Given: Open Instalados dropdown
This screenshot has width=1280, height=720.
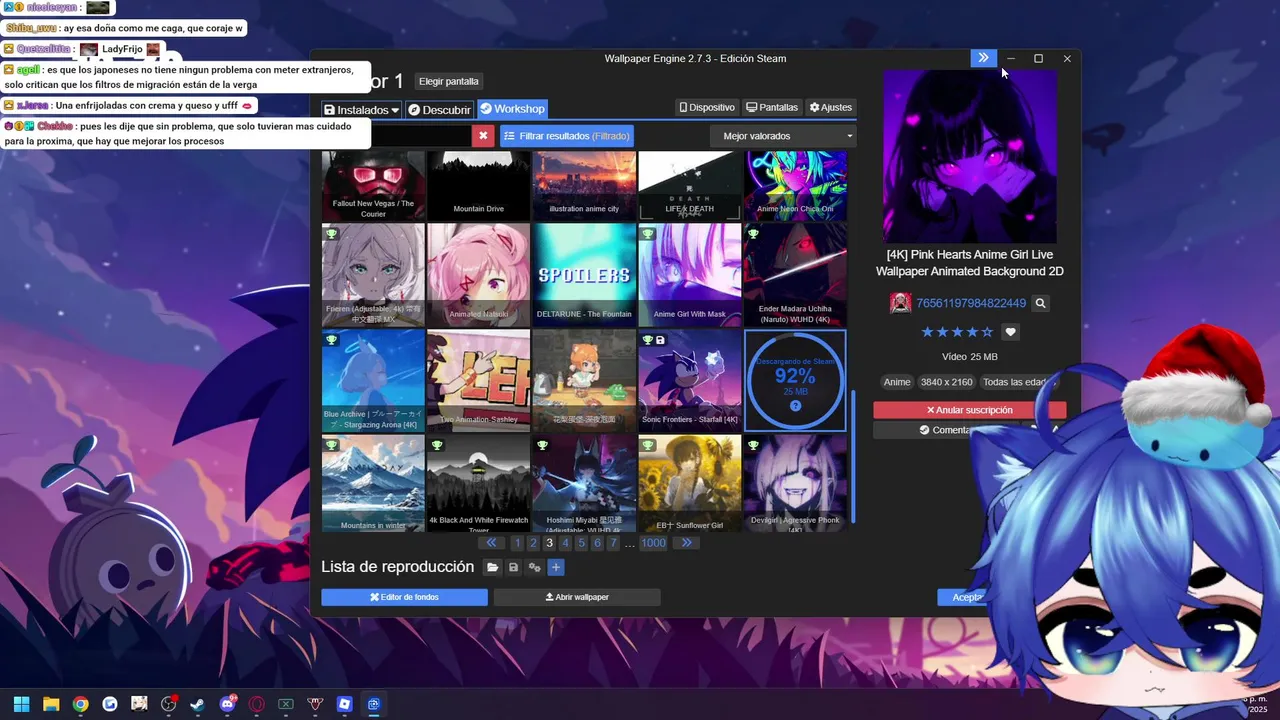Looking at the screenshot, I should pos(361,110).
